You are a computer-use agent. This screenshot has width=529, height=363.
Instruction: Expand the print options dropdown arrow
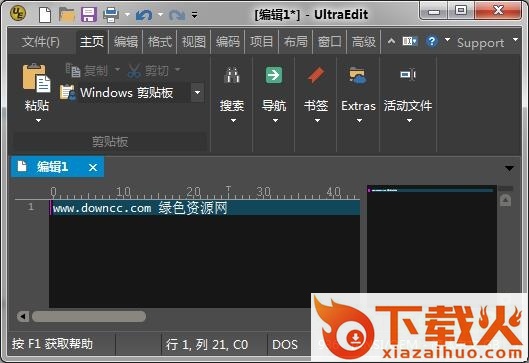coord(127,15)
